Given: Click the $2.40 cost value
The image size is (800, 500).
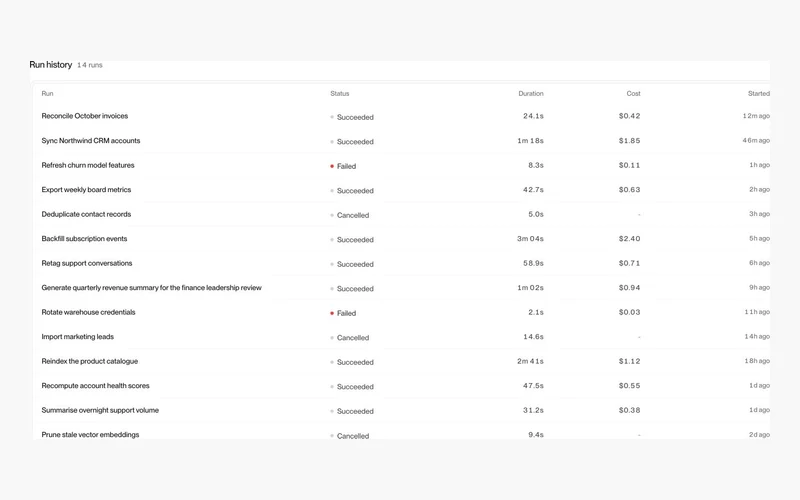Looking at the screenshot, I should click(x=630, y=238).
